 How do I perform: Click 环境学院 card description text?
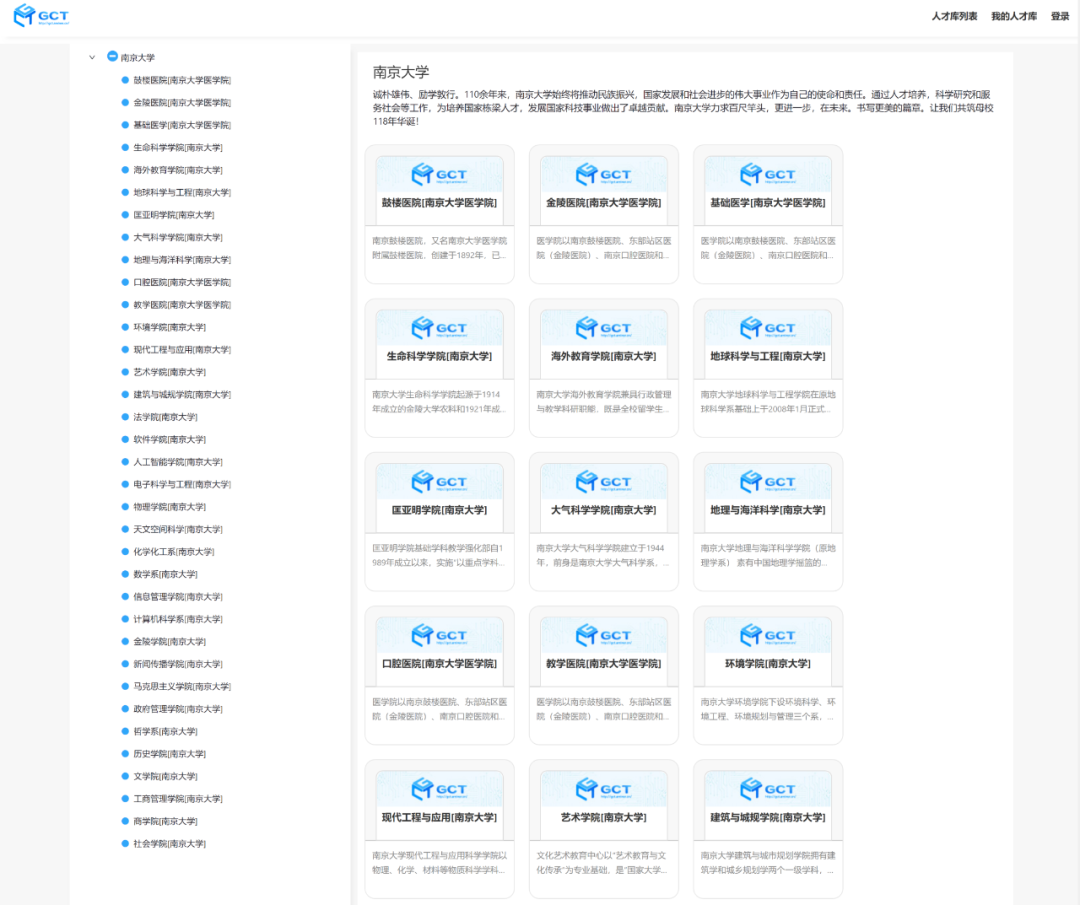click(768, 709)
